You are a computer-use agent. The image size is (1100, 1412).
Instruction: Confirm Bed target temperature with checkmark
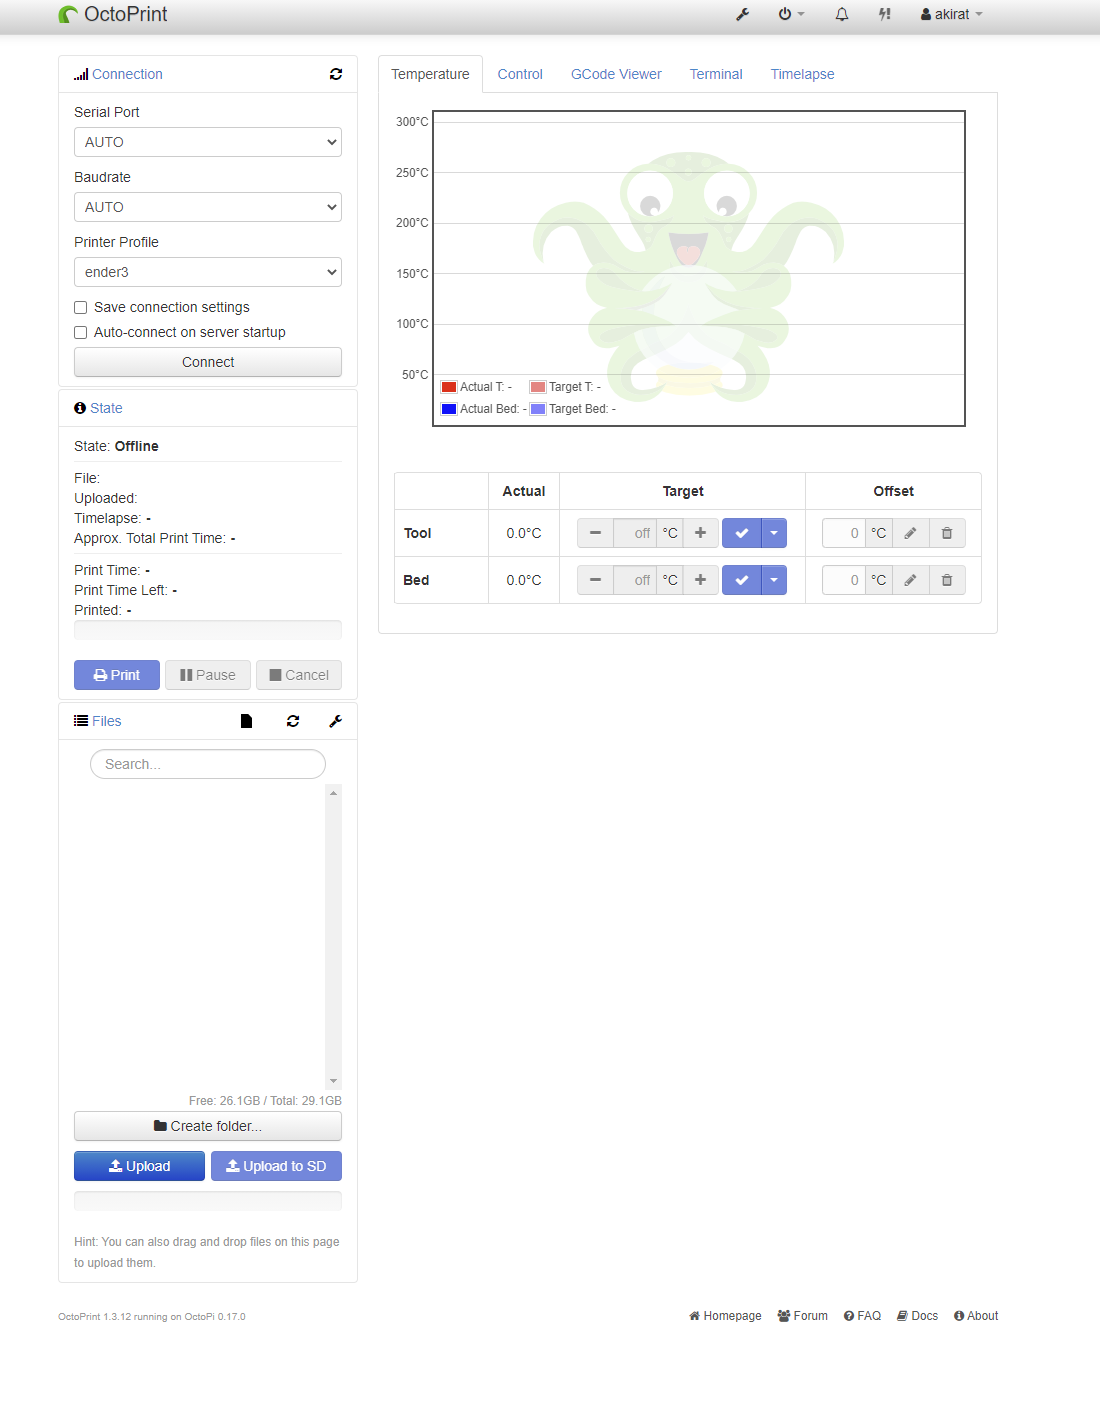coord(741,580)
